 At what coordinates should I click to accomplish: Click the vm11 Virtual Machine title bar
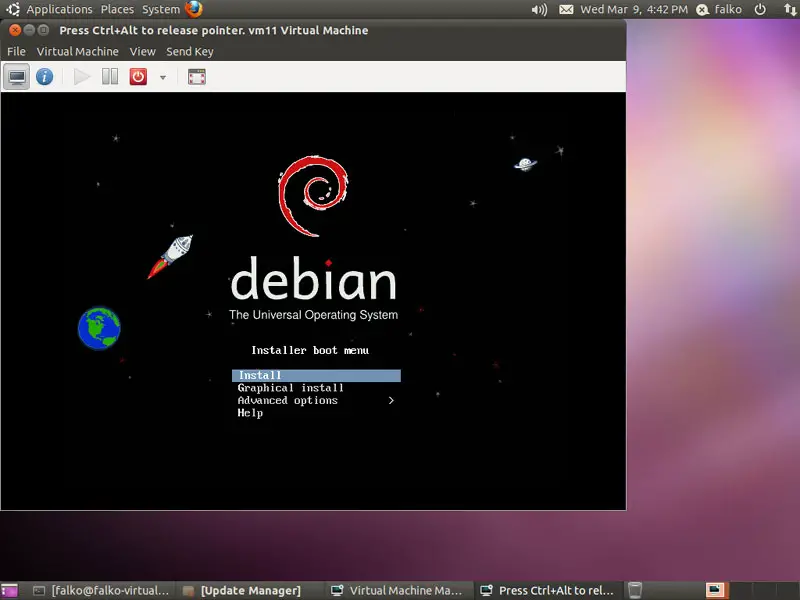[313, 30]
